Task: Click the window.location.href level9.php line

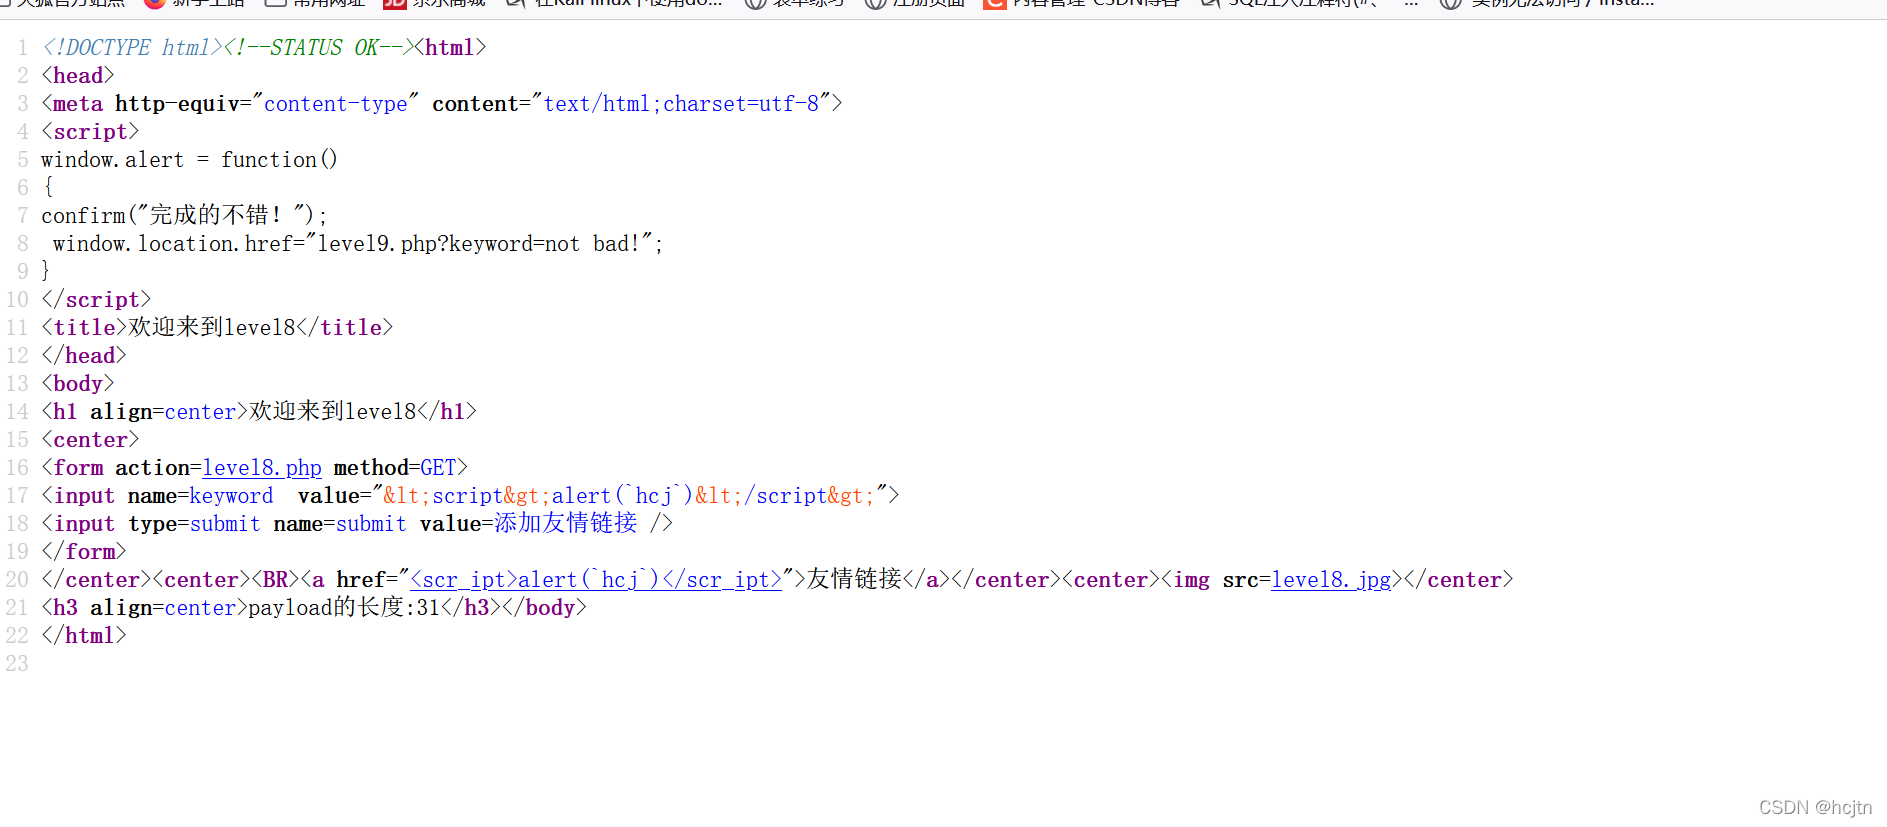Action: (x=358, y=244)
